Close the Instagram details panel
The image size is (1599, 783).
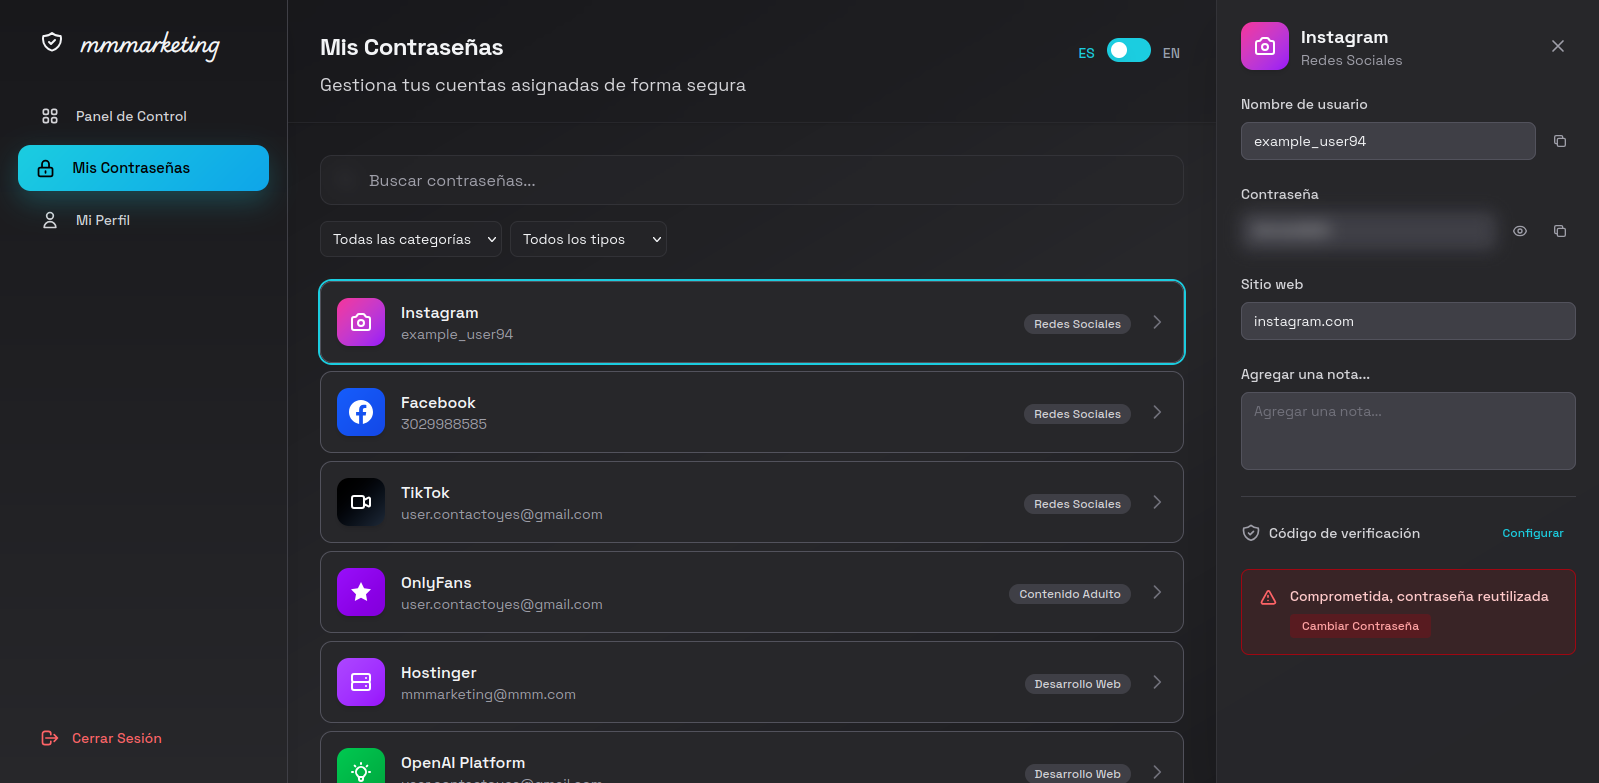pos(1557,46)
